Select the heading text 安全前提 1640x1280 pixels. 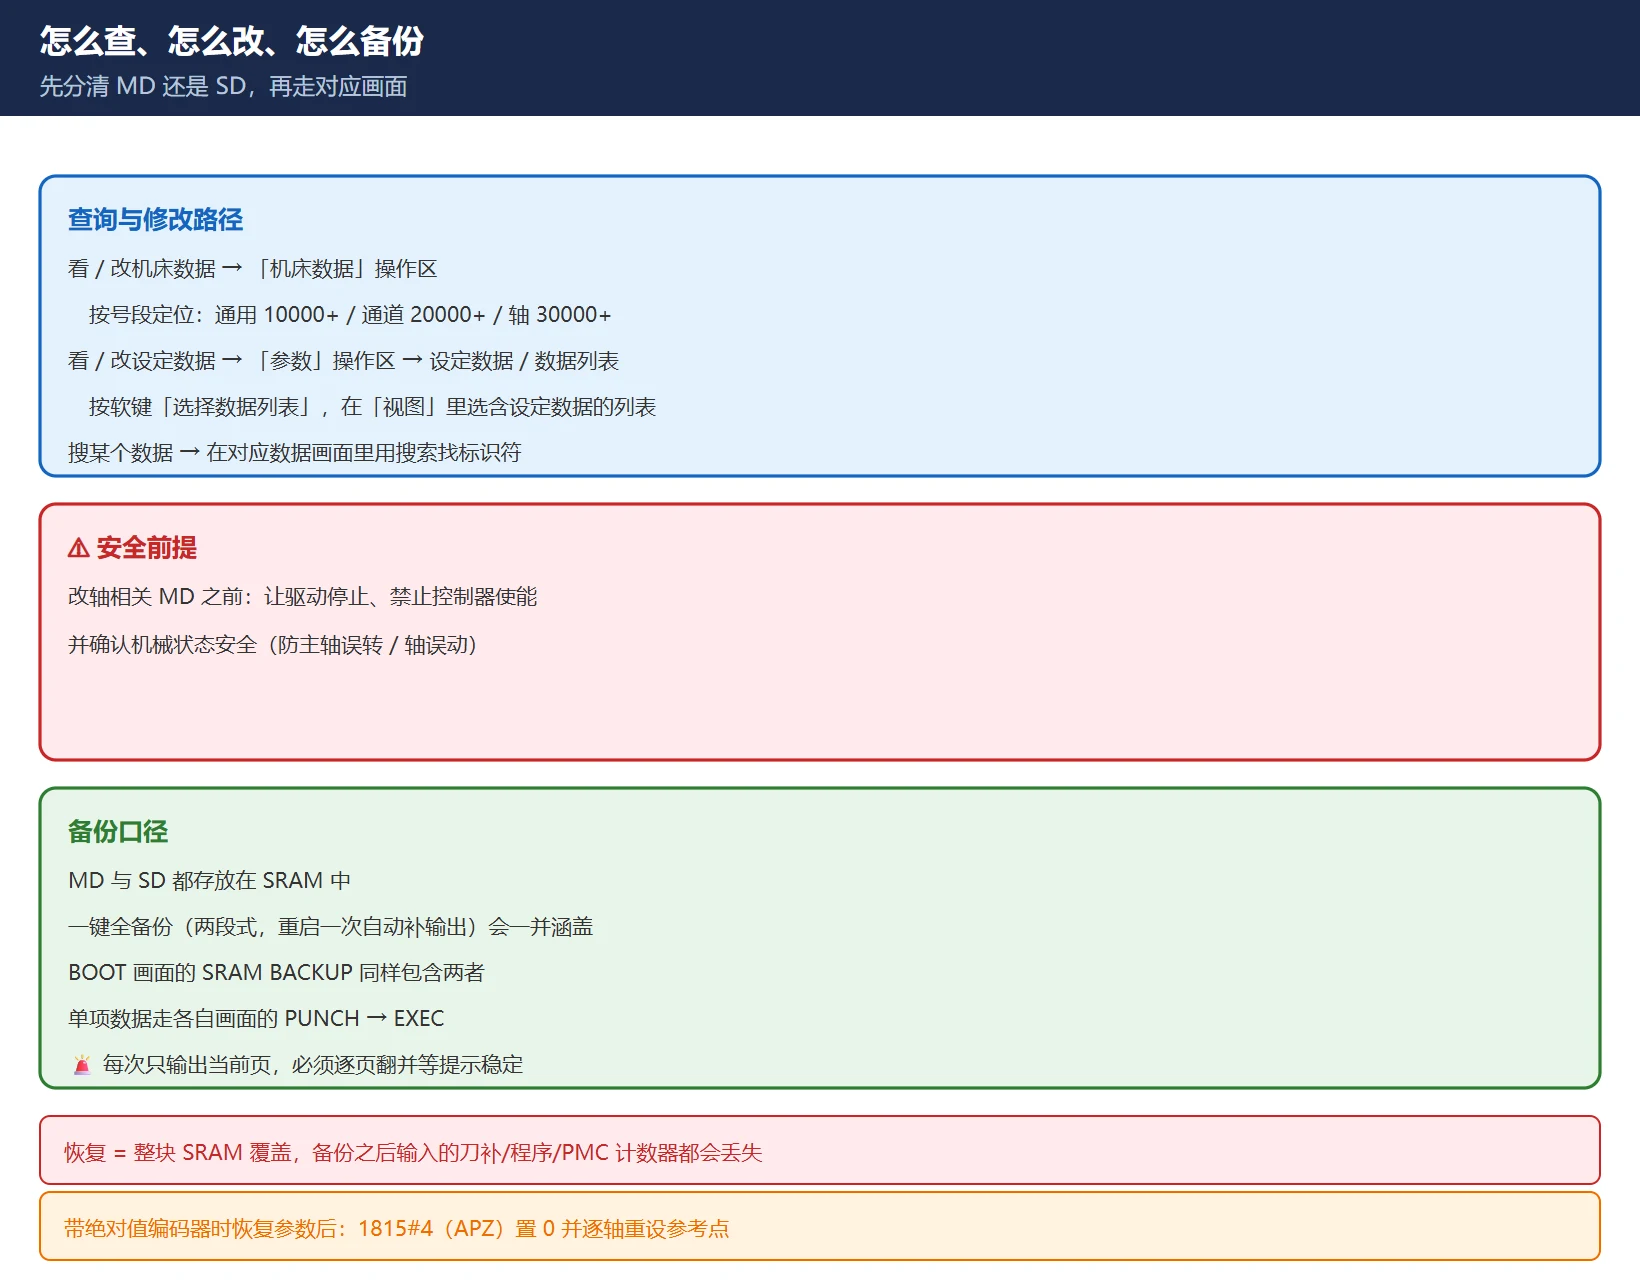tap(147, 548)
